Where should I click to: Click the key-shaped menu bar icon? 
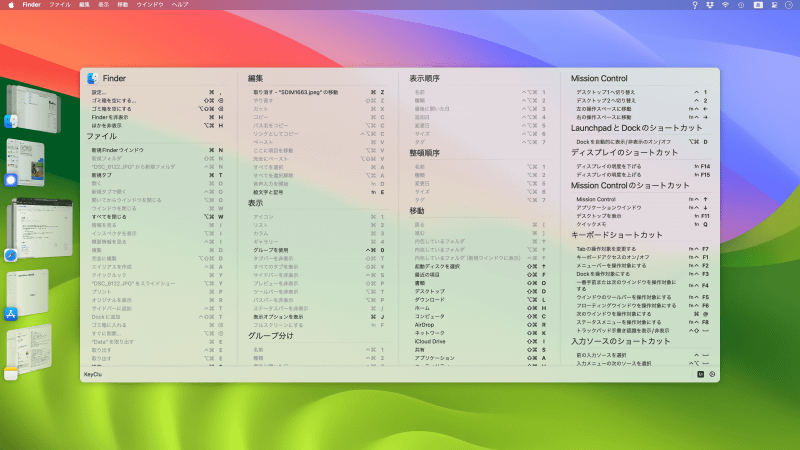(x=694, y=5)
